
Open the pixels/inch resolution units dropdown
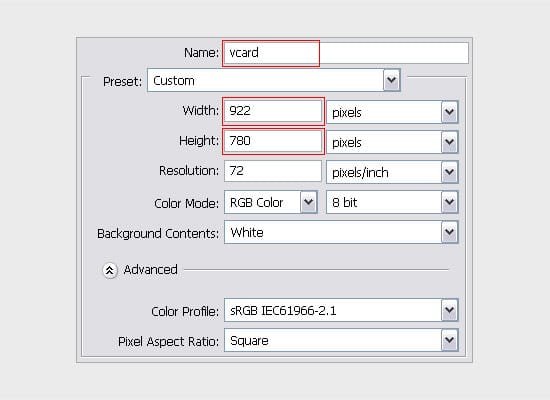pyautogui.click(x=449, y=172)
